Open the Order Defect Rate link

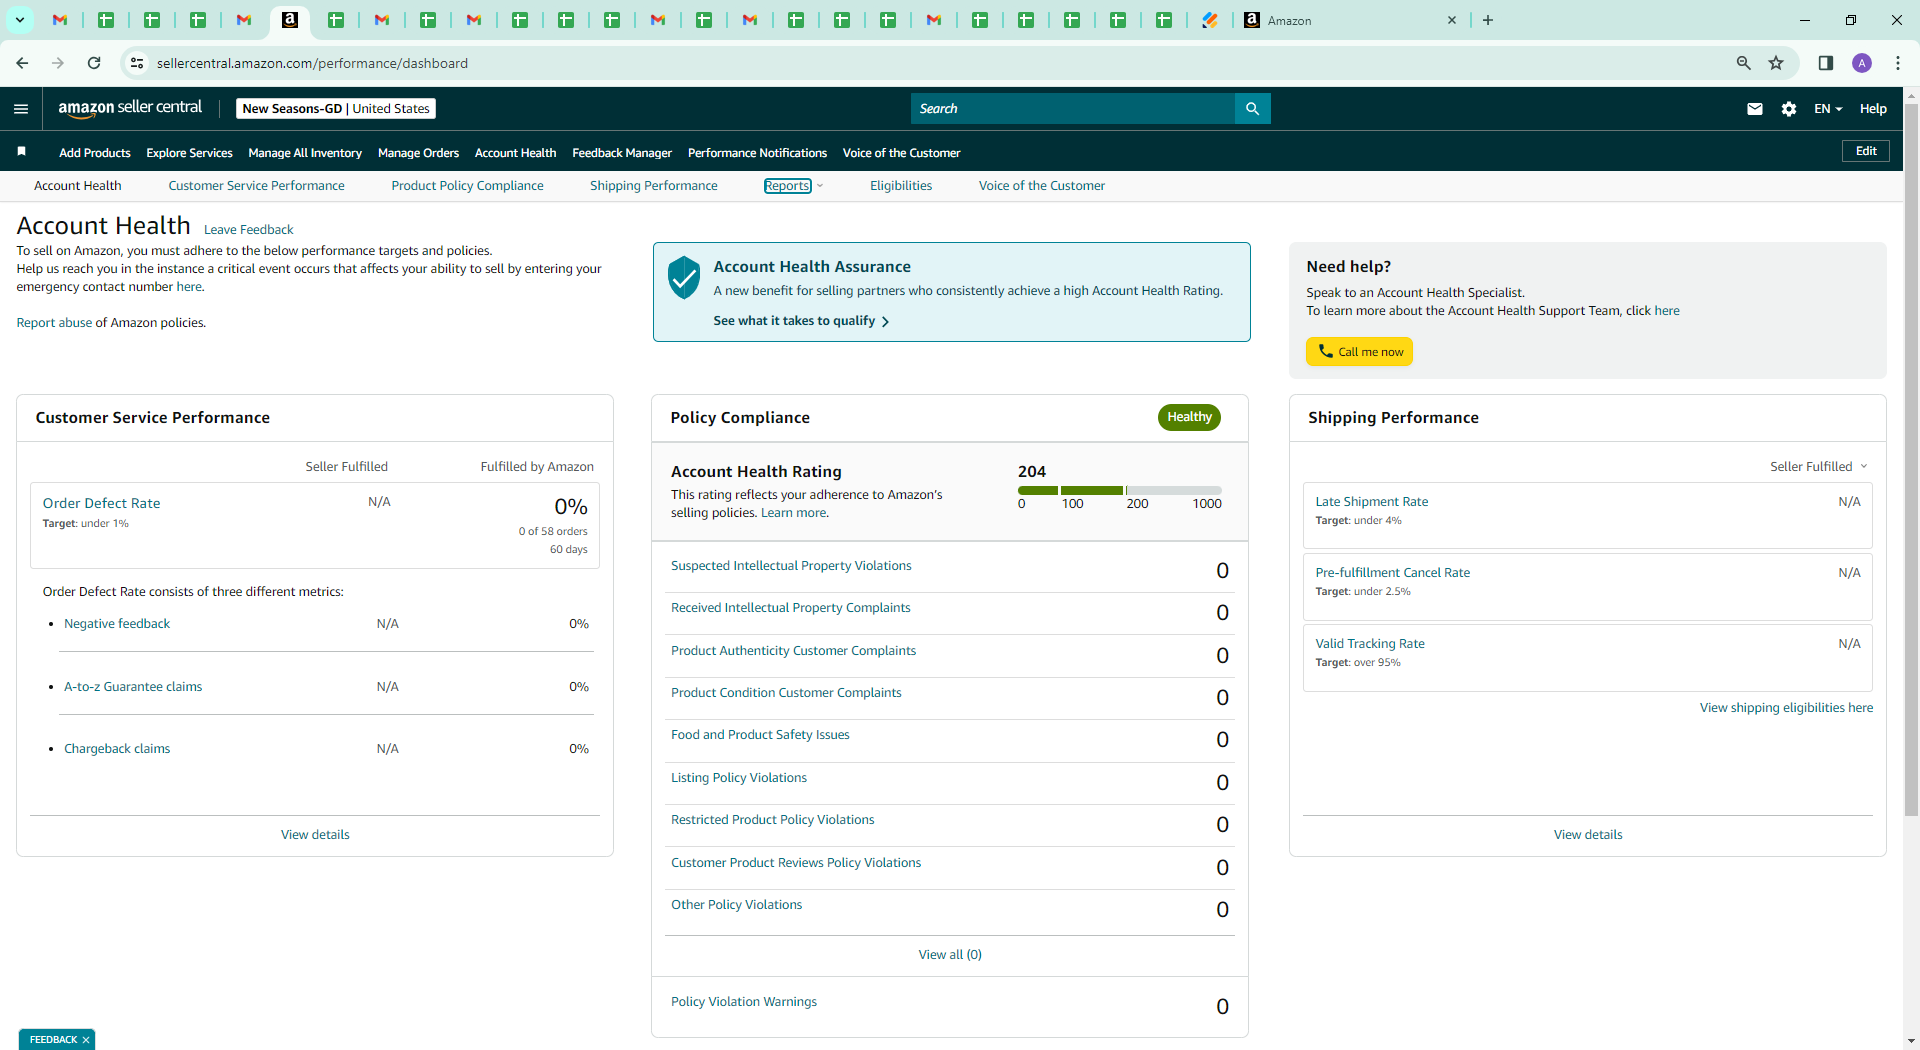click(101, 504)
